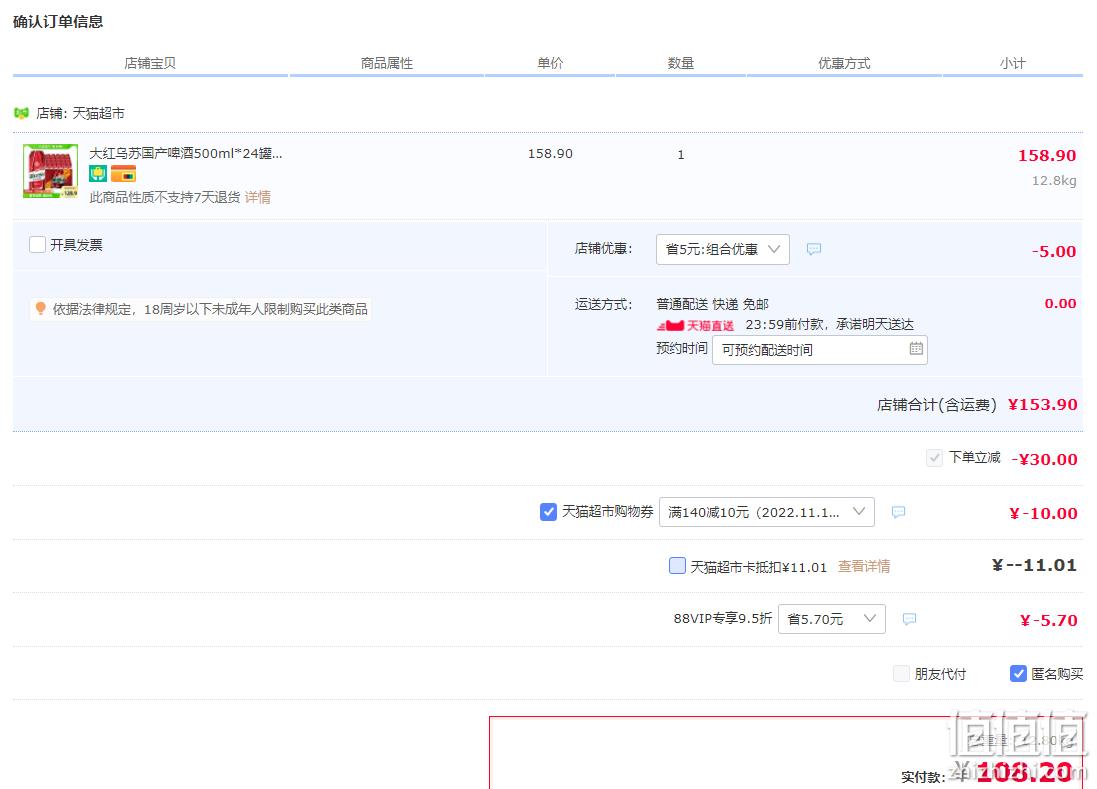
Task: Click the 店铺优惠 label
Action: click(x=603, y=248)
